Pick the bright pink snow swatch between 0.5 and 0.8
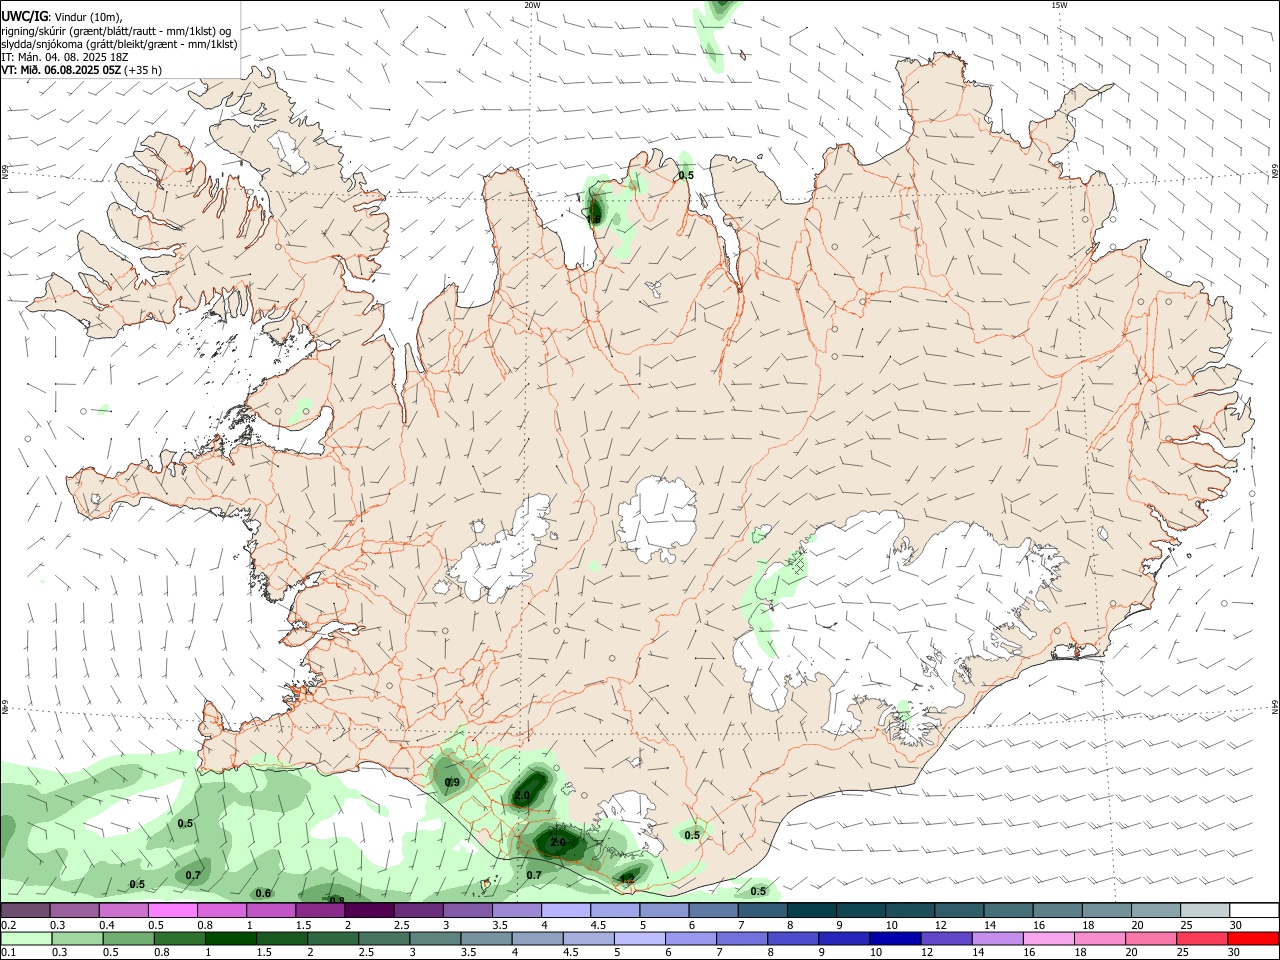1280x960 pixels. click(x=172, y=911)
